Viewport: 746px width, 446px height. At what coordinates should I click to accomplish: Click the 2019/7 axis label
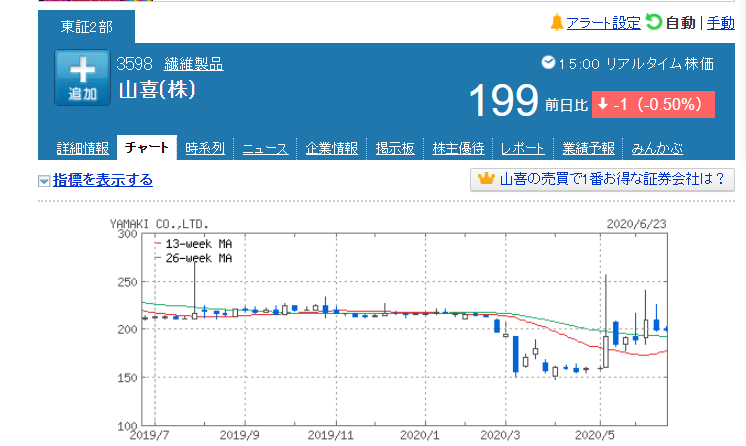coord(149,435)
